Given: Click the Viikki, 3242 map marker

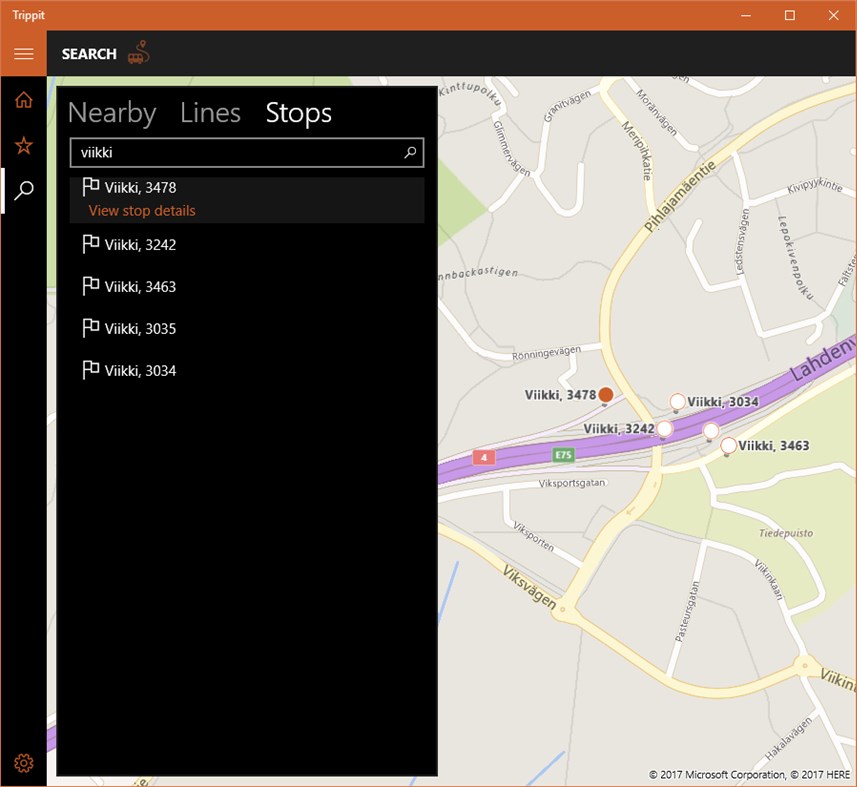Looking at the screenshot, I should (x=664, y=427).
